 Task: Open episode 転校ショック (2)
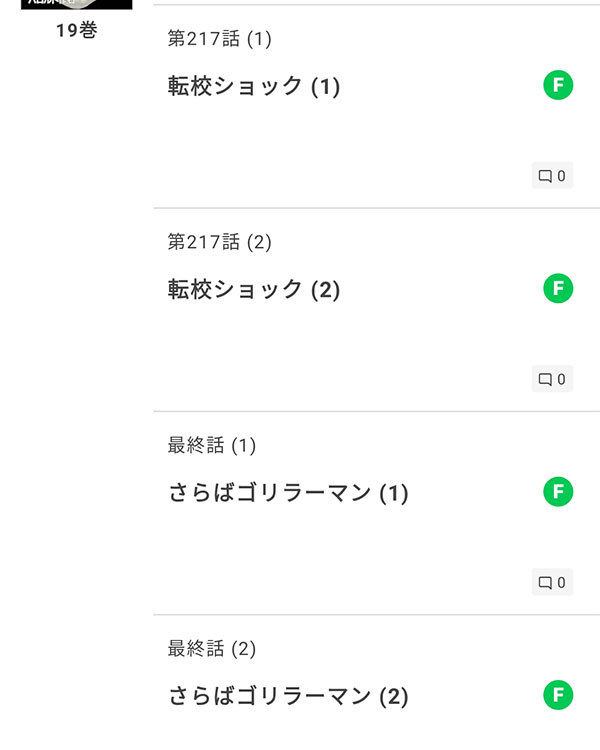point(254,290)
